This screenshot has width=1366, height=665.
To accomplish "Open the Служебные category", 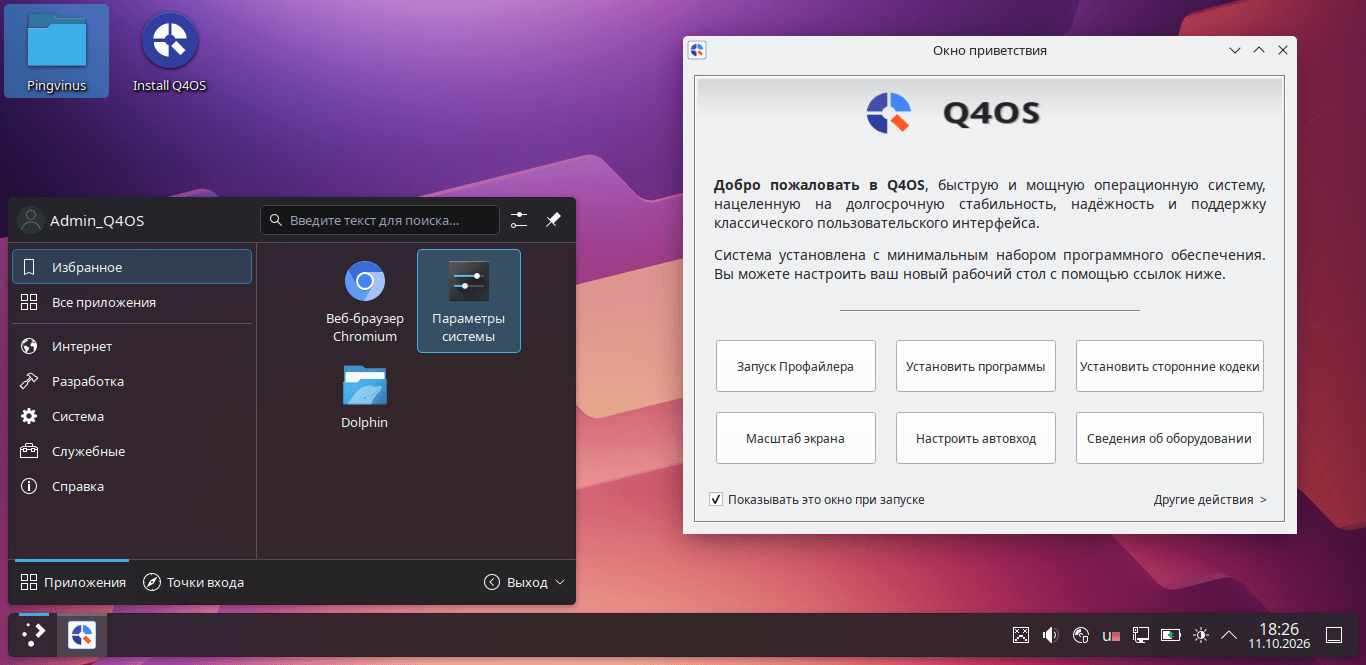I will coord(132,451).
